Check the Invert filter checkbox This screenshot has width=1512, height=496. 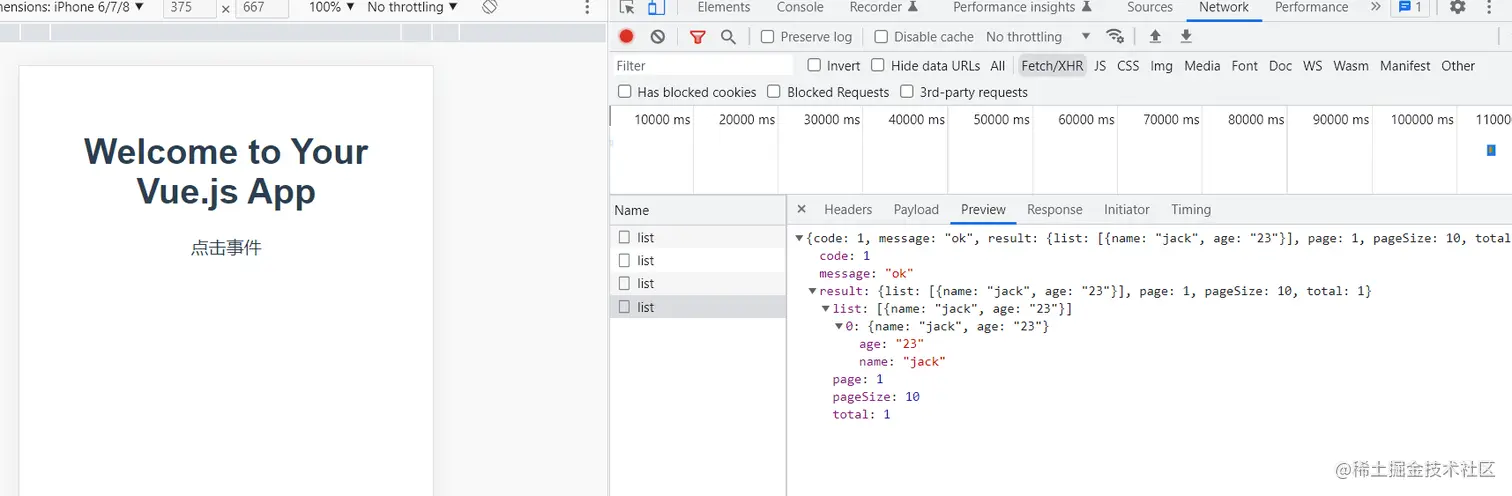pyautogui.click(x=815, y=65)
